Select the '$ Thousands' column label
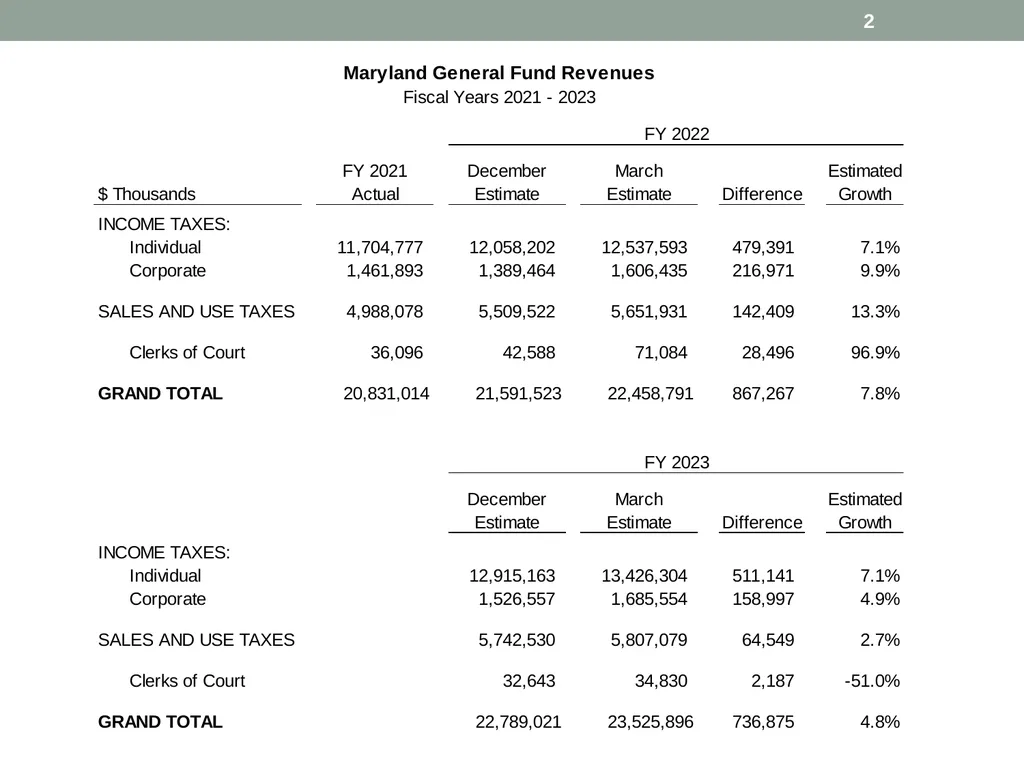 pos(147,194)
